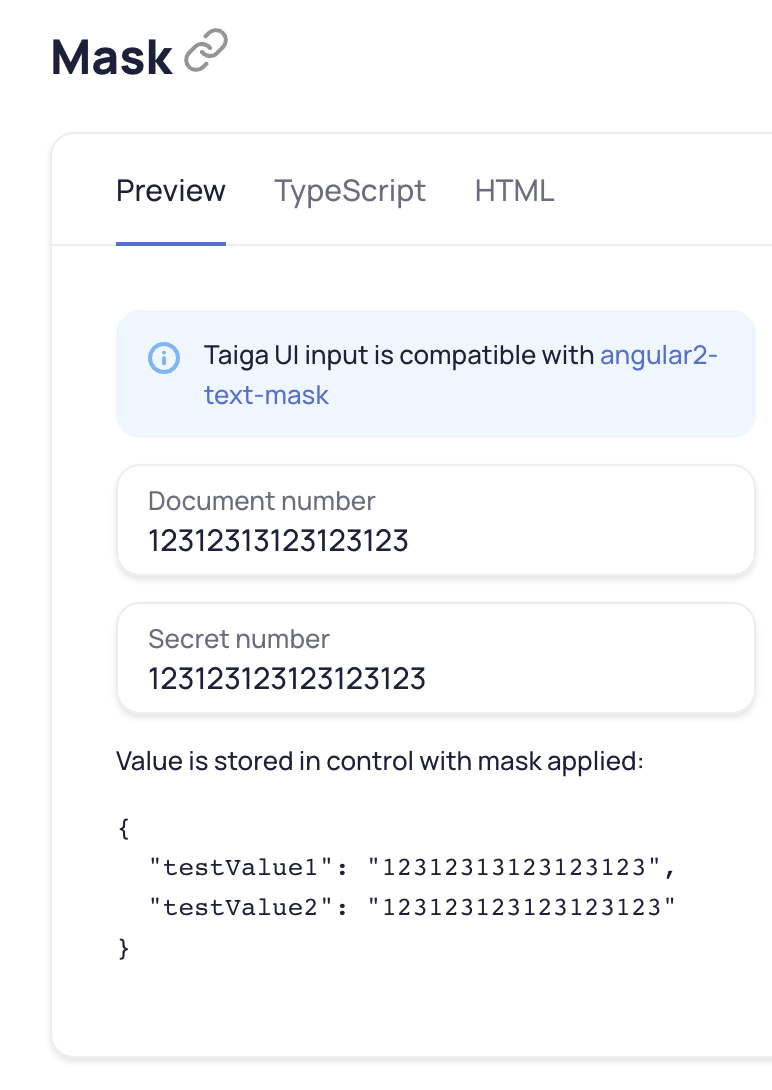Click the 'i' icon in the compatibility banner
Viewport: 772px width, 1090px height.
(x=164, y=357)
